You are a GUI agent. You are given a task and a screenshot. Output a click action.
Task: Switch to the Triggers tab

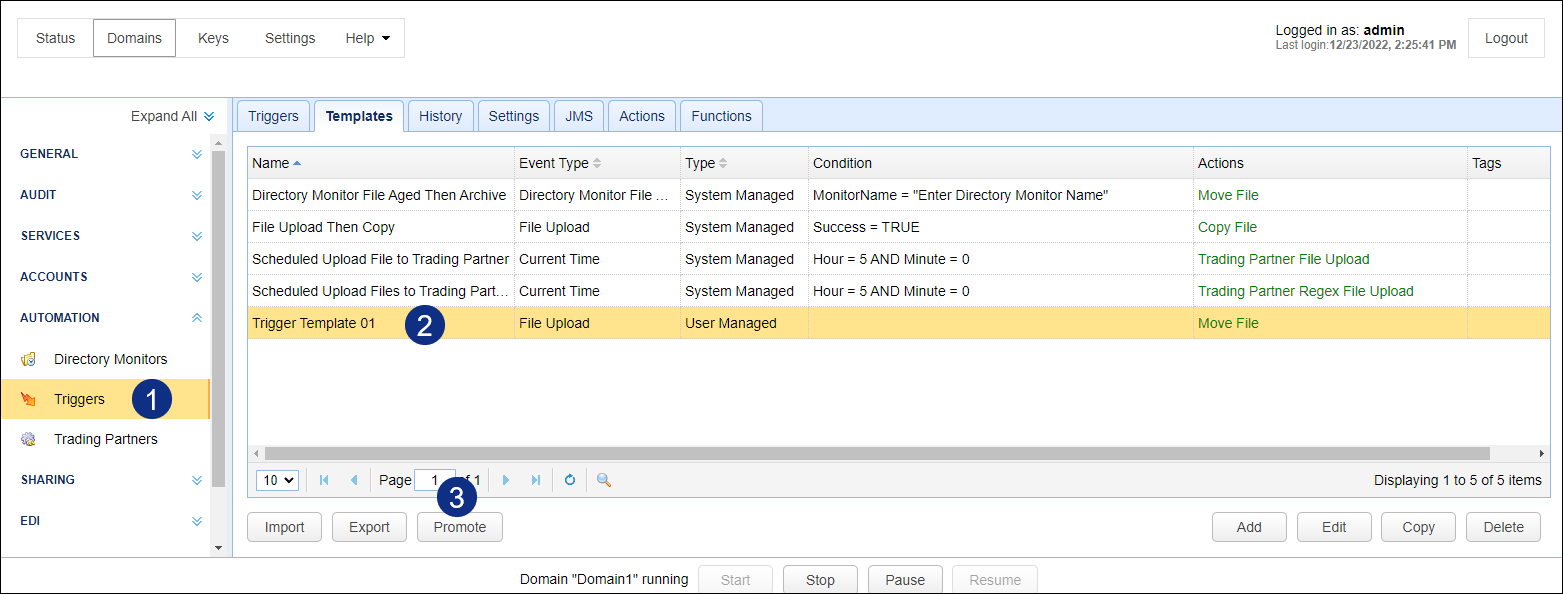pos(274,116)
